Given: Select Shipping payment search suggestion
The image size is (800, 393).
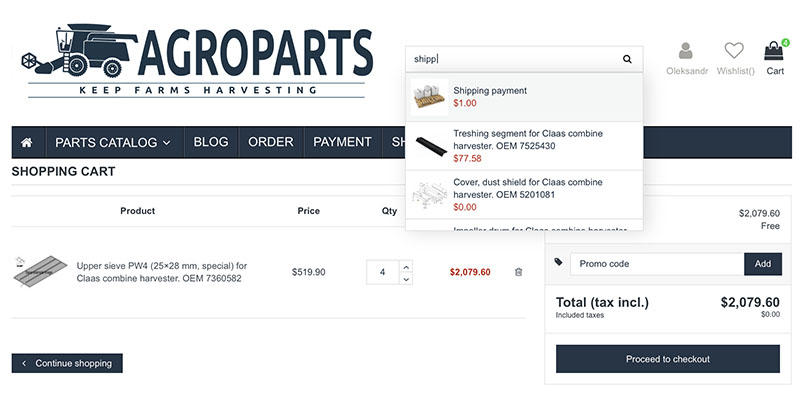Looking at the screenshot, I should coord(524,97).
